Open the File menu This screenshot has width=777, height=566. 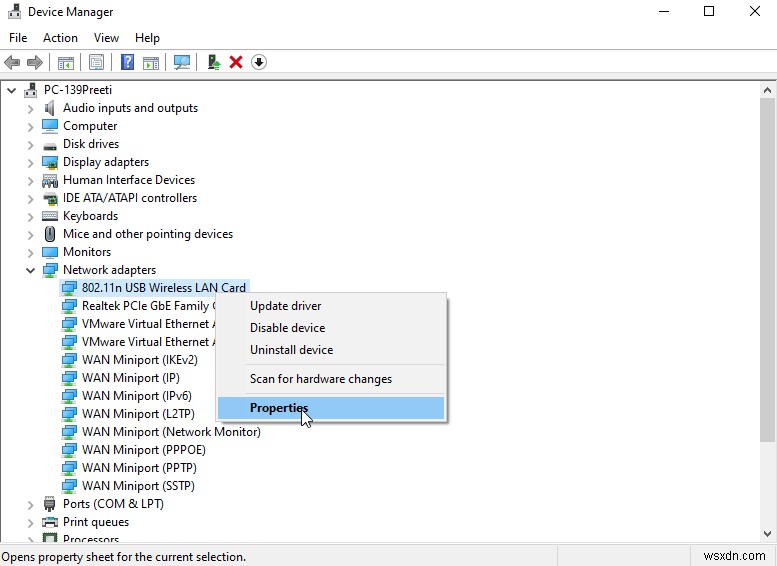(x=18, y=38)
